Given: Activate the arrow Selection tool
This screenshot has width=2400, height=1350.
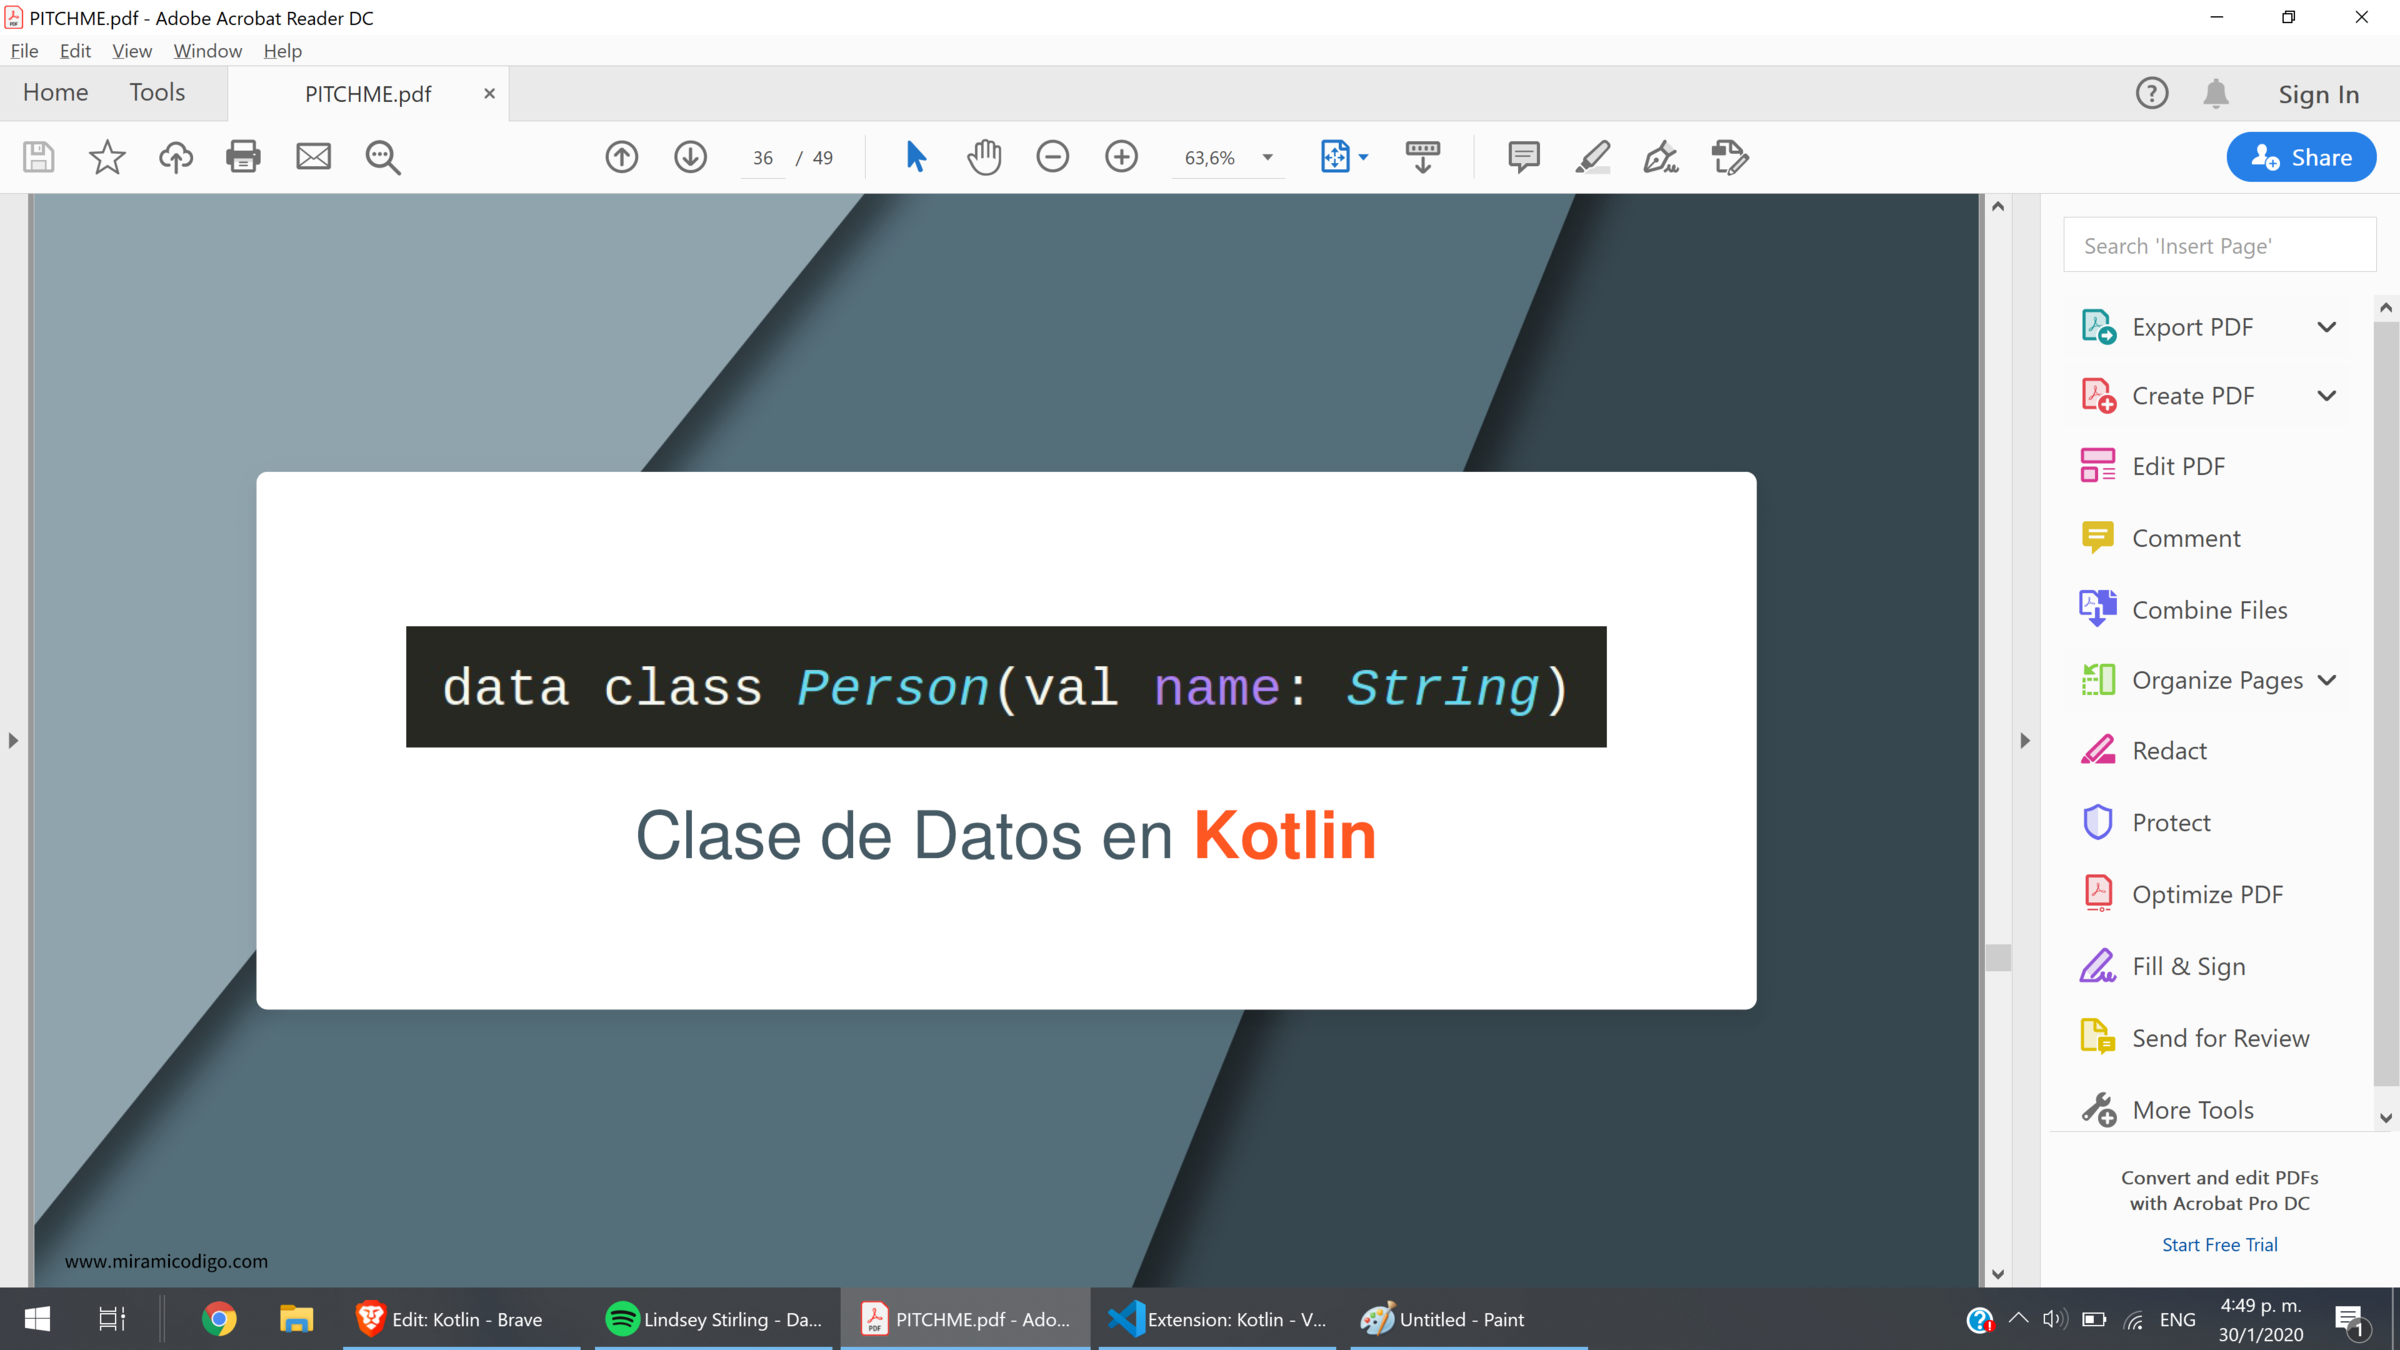Looking at the screenshot, I should pyautogui.click(x=915, y=157).
